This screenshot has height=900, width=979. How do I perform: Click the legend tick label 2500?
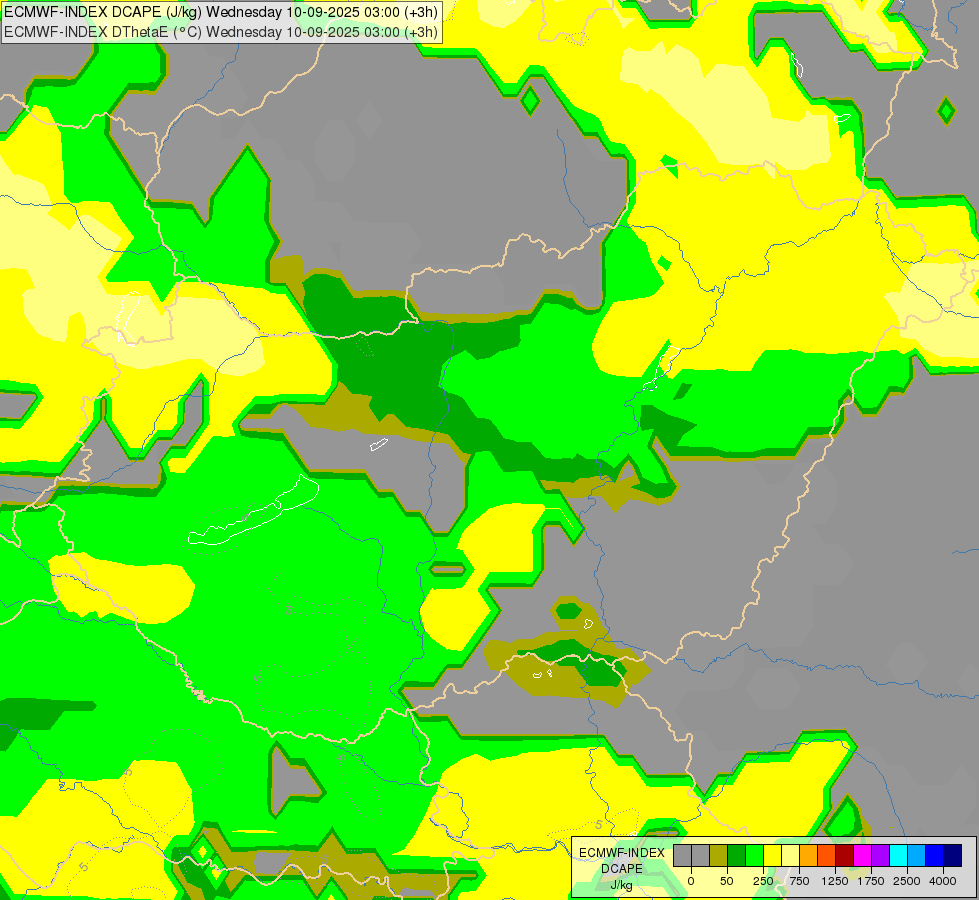tap(907, 881)
